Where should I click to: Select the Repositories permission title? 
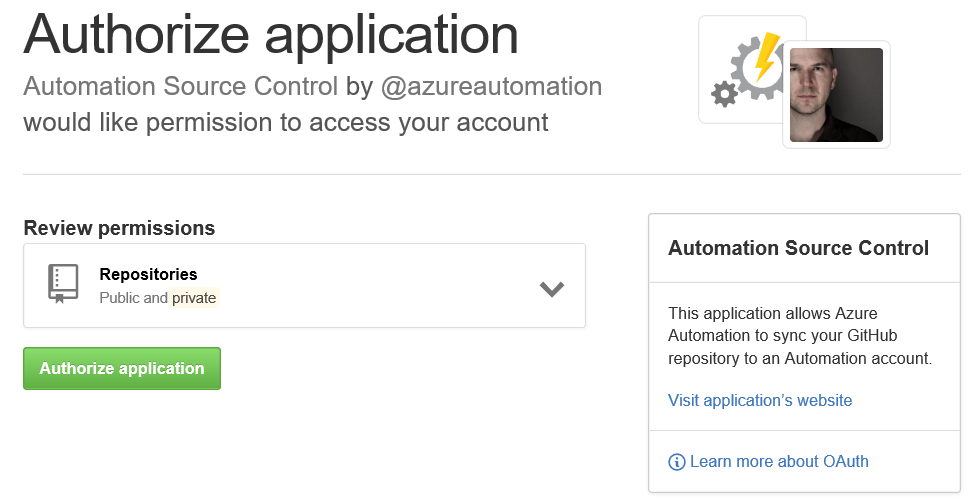point(148,274)
